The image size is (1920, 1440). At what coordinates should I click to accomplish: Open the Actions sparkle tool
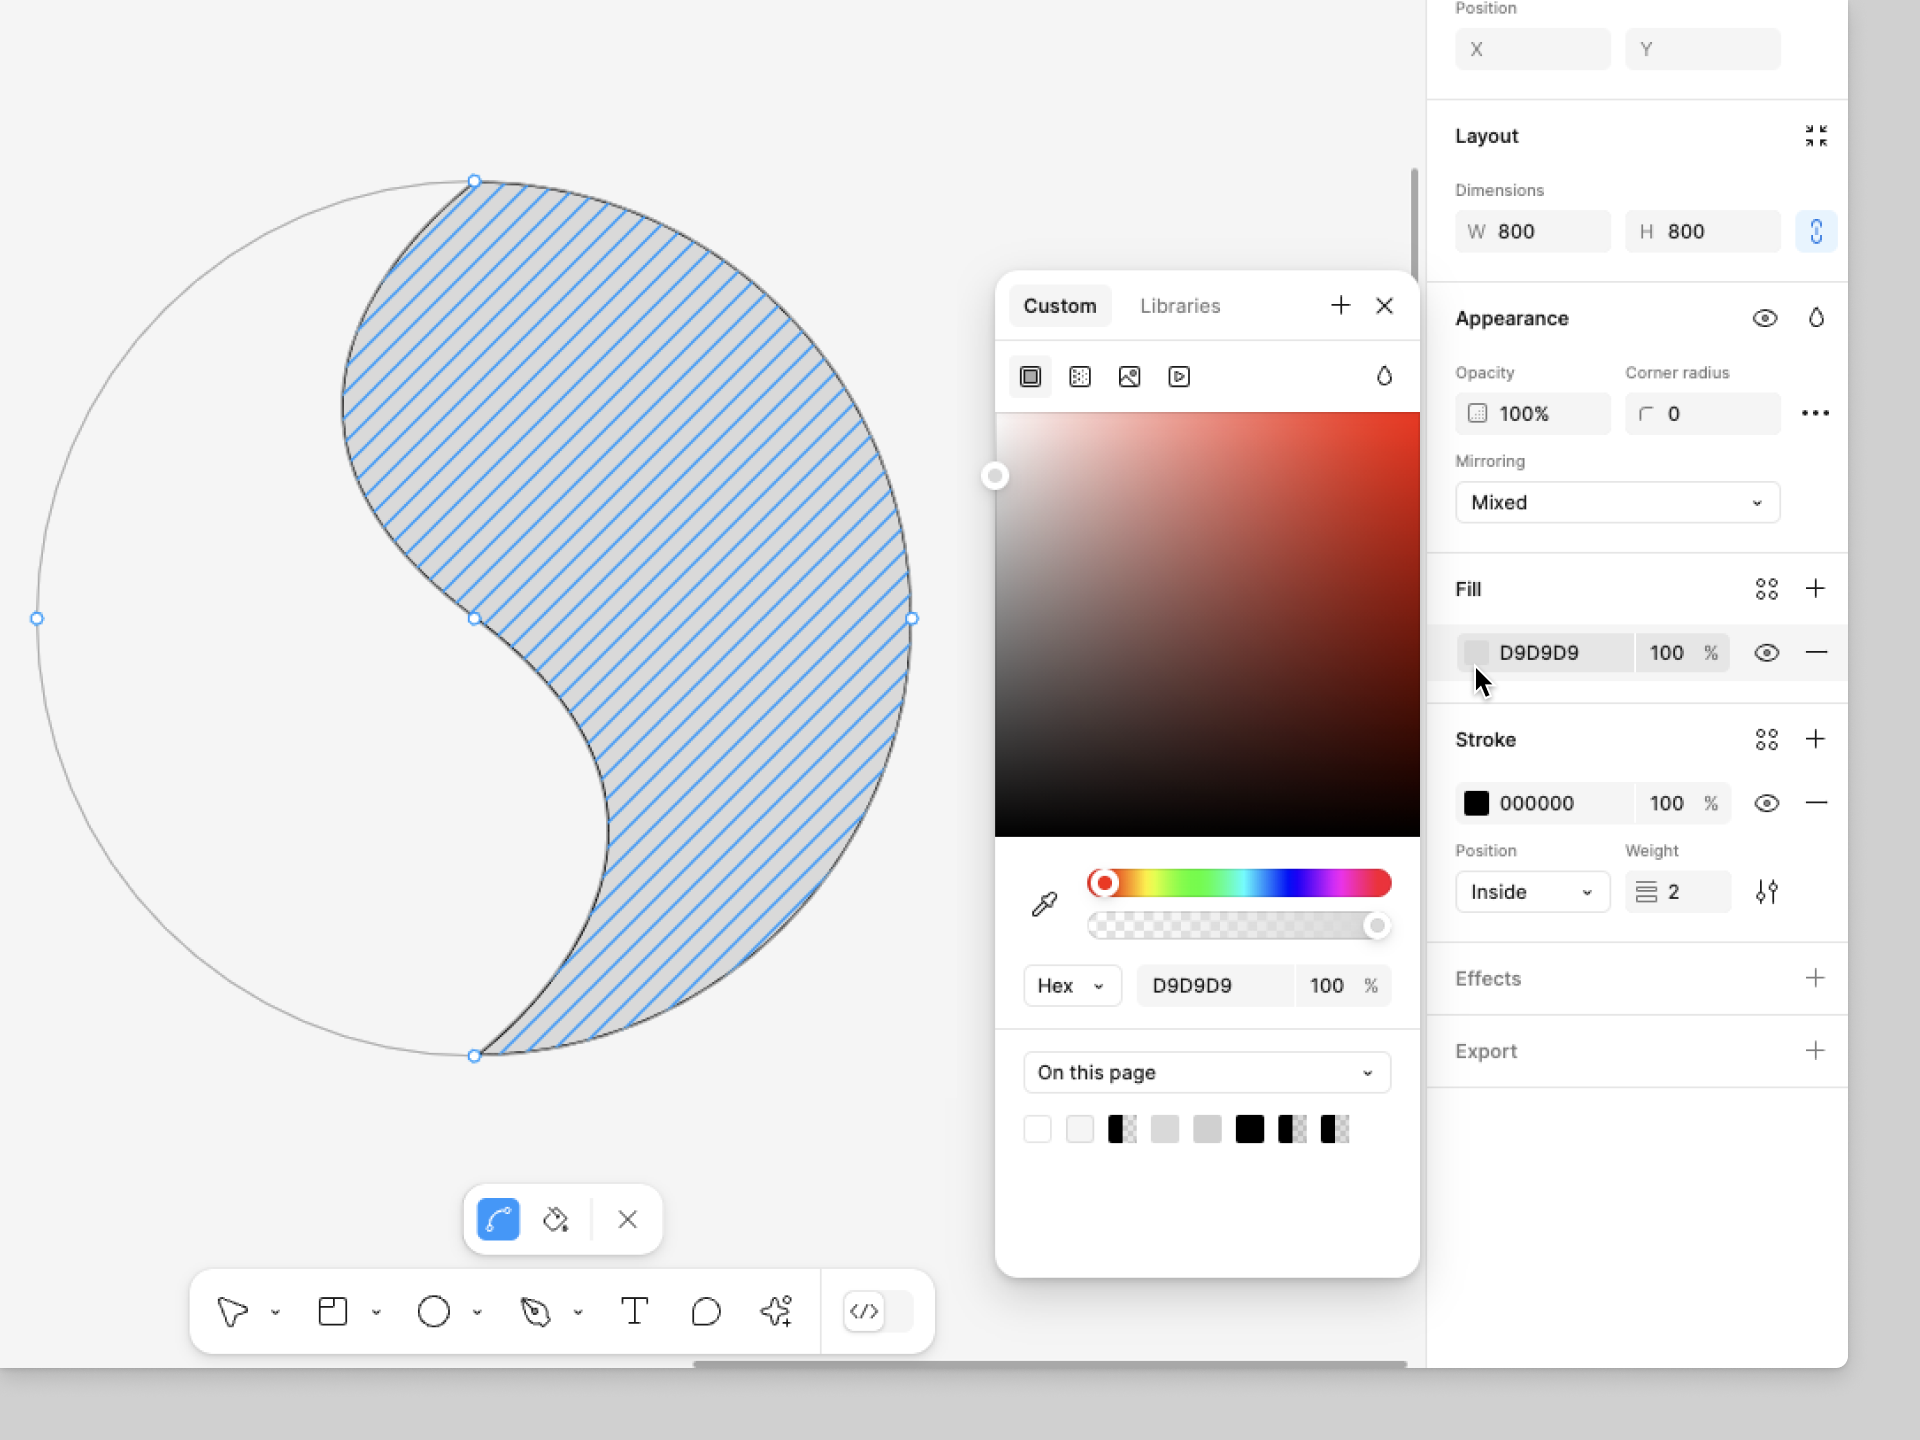coord(776,1311)
